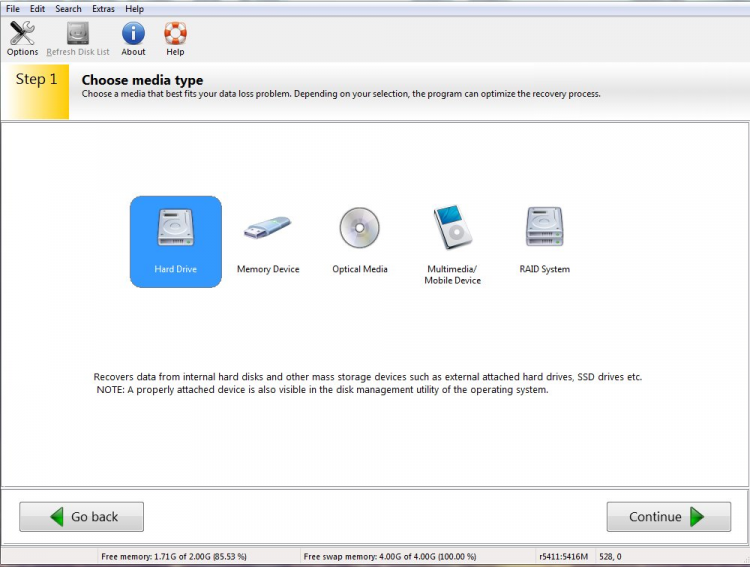The image size is (750, 567).
Task: Click the 'Choose a media that best fits' subtitle
Action: coord(341,94)
